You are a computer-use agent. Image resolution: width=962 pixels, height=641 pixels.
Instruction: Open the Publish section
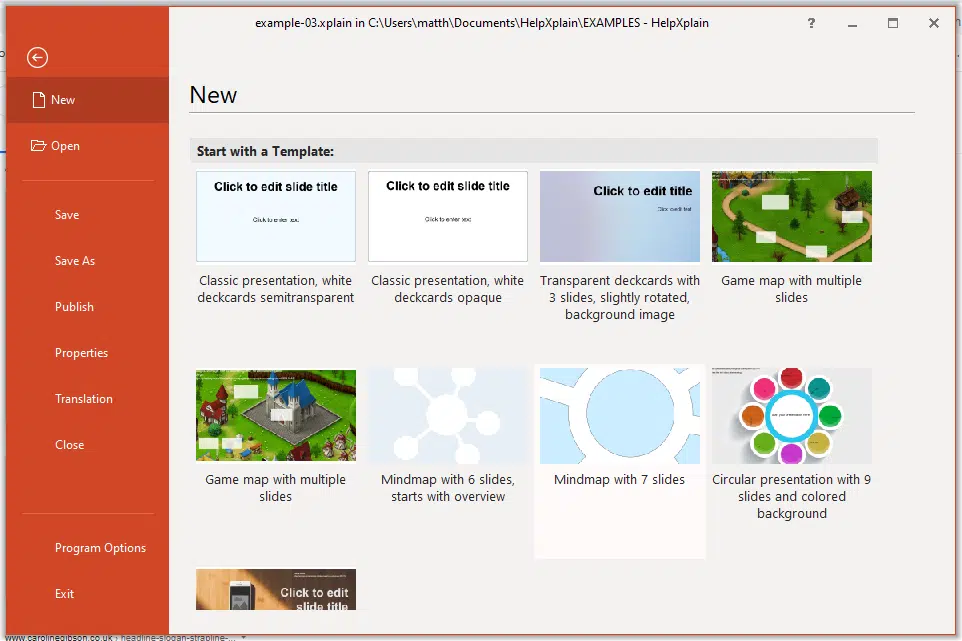74,307
